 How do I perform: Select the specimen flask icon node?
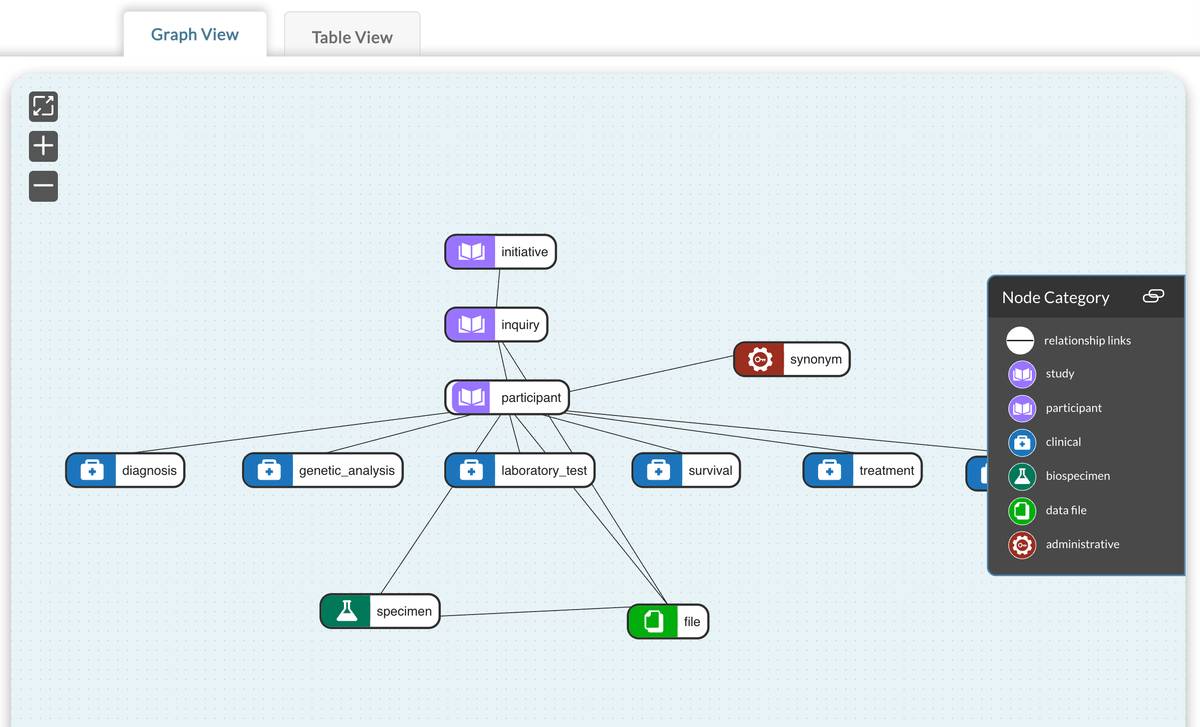[x=346, y=611]
